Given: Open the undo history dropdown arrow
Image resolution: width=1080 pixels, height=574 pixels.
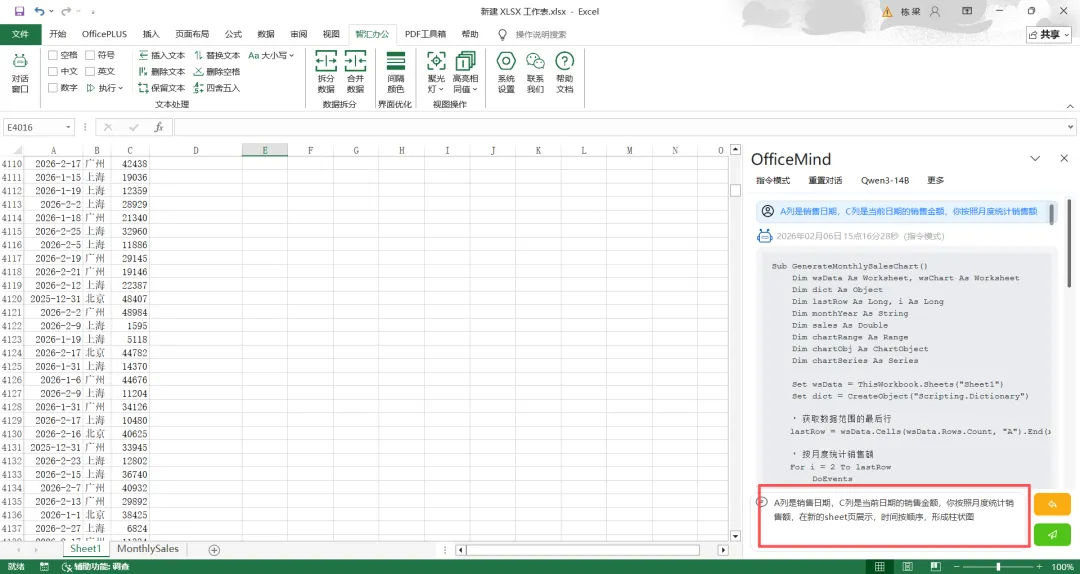Looking at the screenshot, I should pyautogui.click(x=51, y=12).
